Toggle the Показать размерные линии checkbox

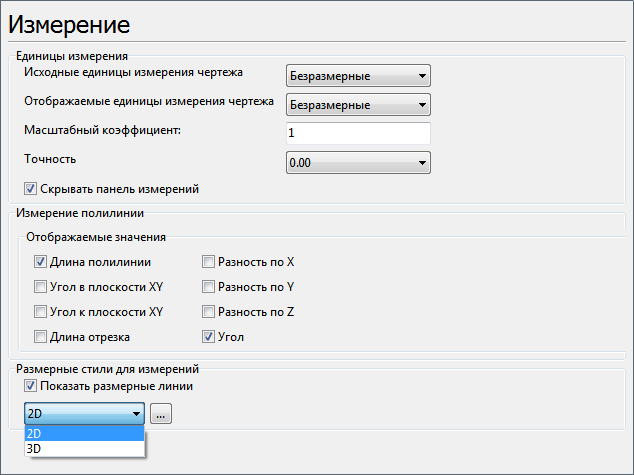pos(30,386)
